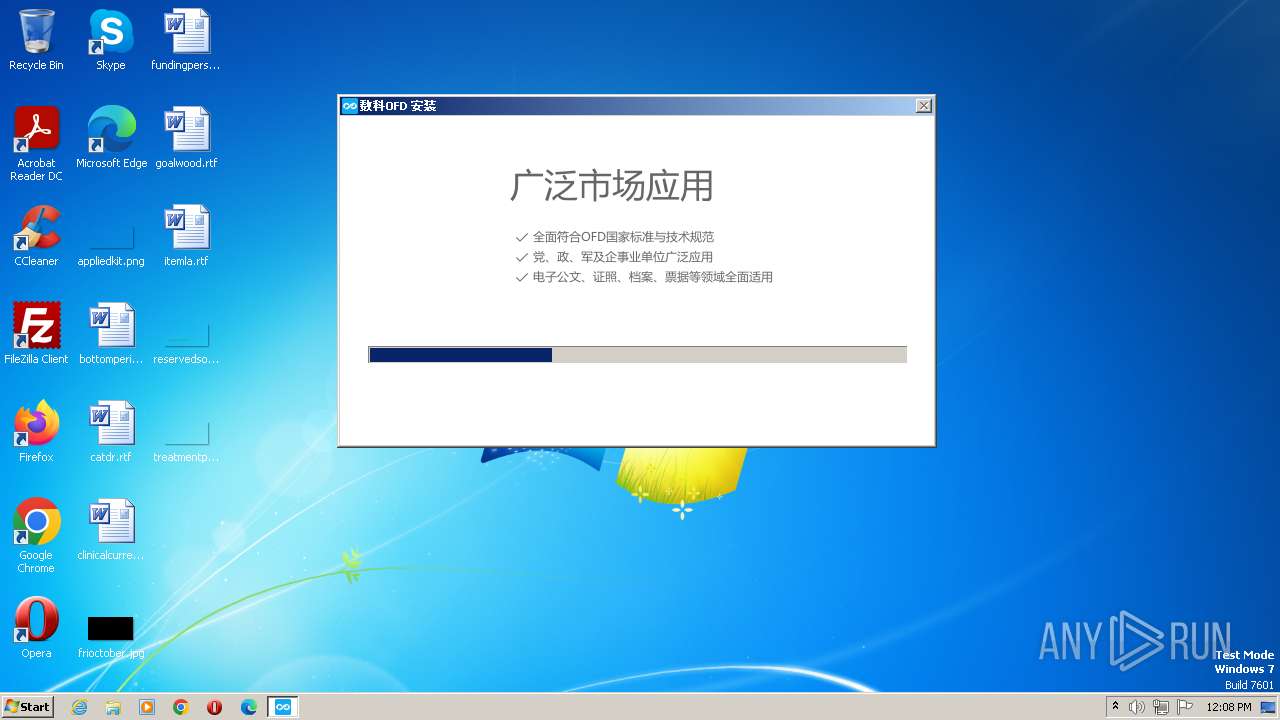The width and height of the screenshot is (1280, 720).
Task: Open Acrobat Reader DC shortcut
Action: (36, 144)
